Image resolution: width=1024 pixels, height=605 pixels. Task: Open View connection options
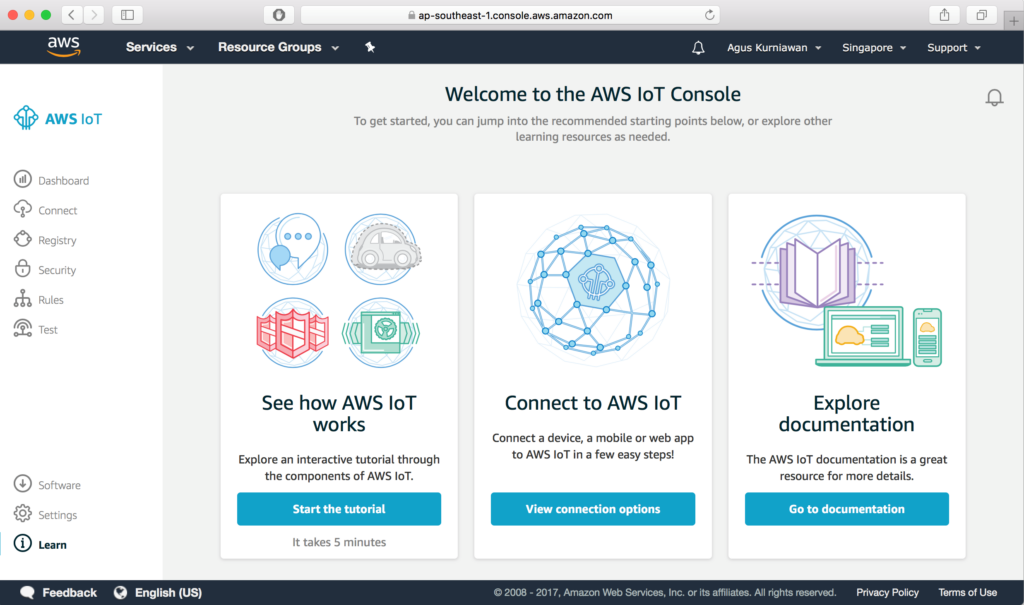click(x=592, y=509)
